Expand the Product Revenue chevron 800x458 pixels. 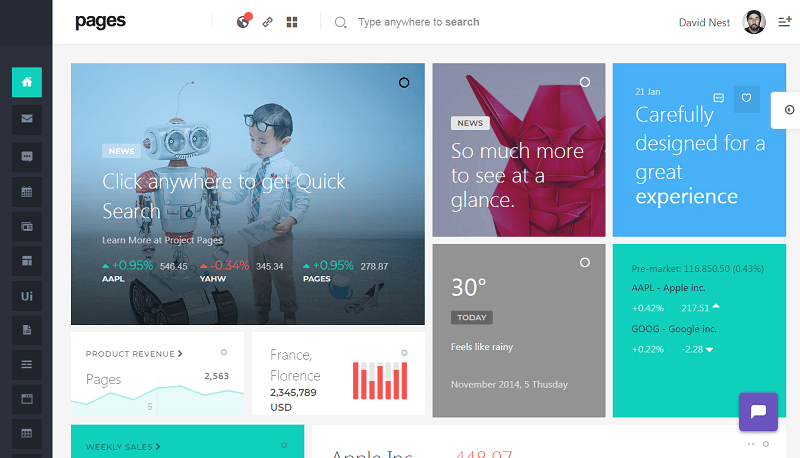(180, 353)
